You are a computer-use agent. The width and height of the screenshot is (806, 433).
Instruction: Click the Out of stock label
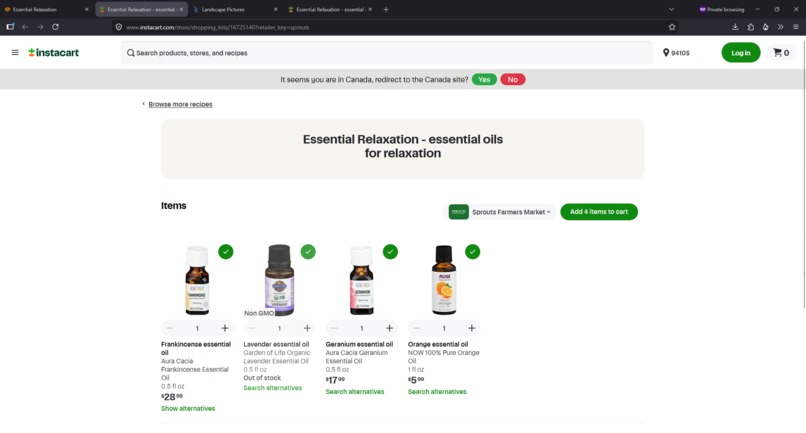(x=262, y=377)
